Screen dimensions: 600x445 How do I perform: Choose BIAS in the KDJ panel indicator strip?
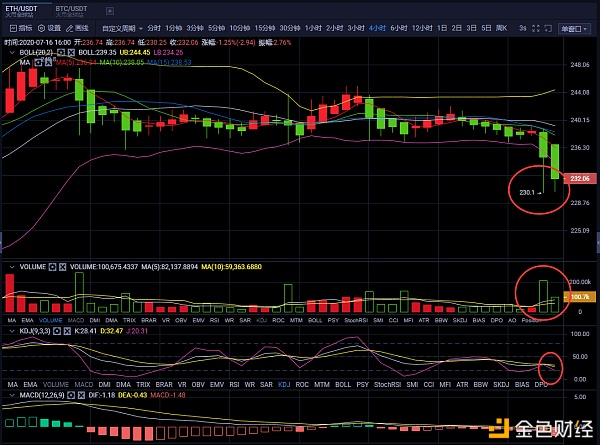click(x=522, y=385)
